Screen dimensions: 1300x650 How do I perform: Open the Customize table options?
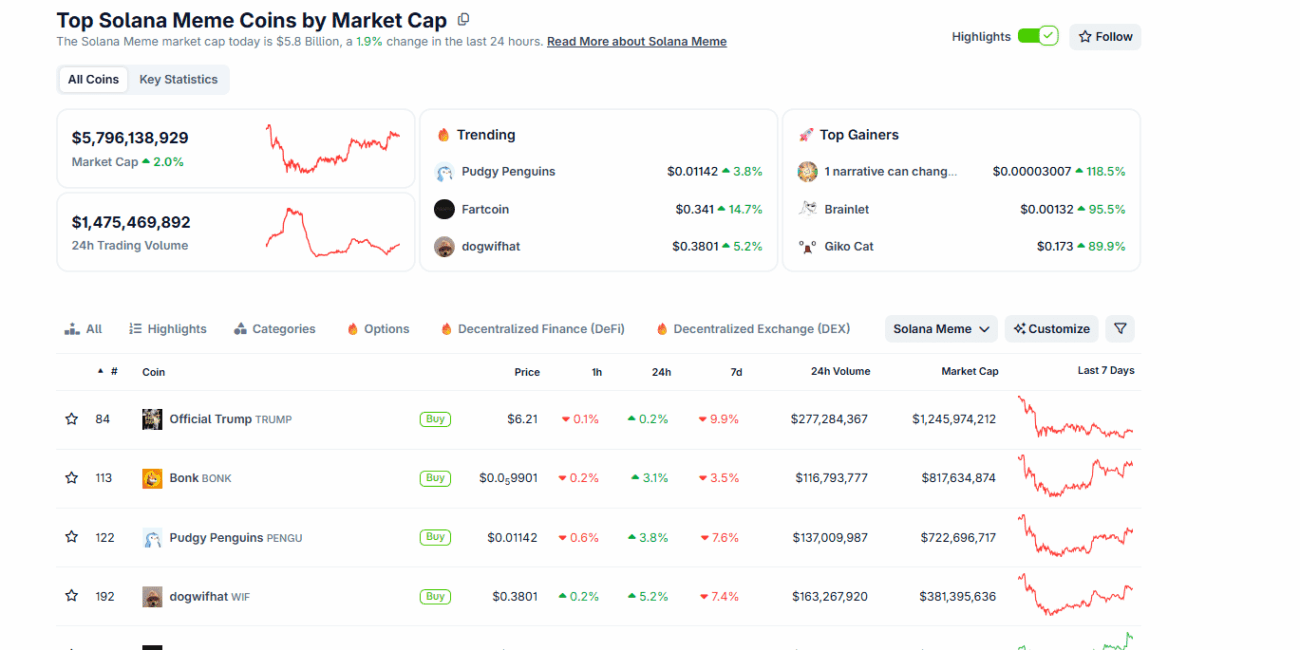click(1051, 329)
